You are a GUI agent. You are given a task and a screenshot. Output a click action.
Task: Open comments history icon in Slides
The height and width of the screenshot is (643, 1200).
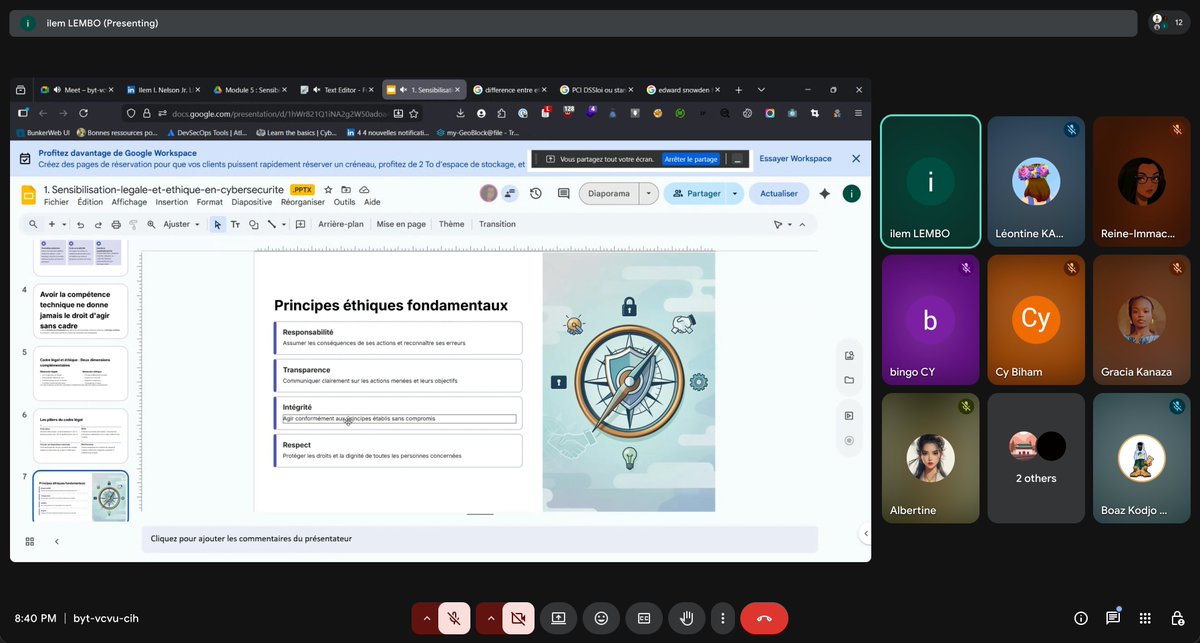563,193
